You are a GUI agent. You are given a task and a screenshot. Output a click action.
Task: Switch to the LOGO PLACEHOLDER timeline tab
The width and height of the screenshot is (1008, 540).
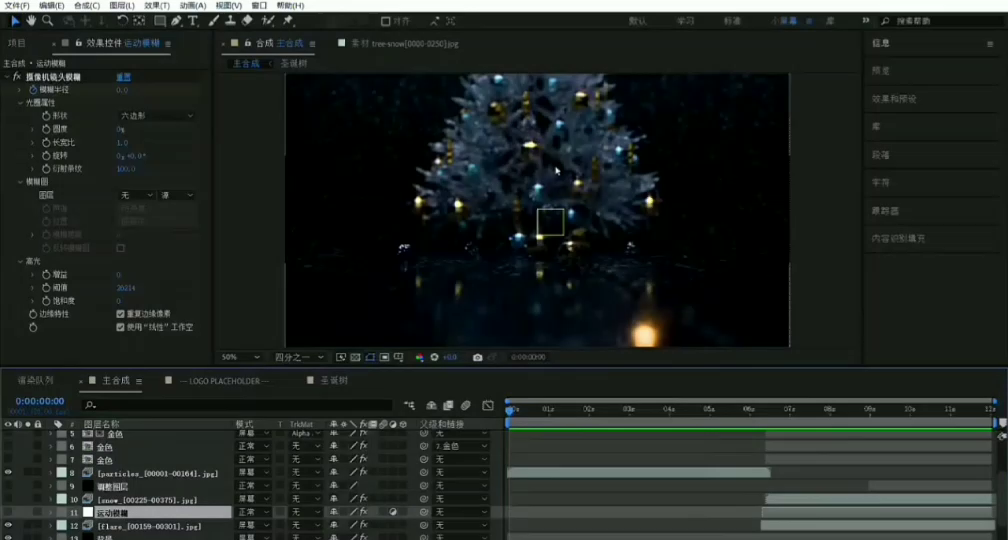(x=223, y=381)
